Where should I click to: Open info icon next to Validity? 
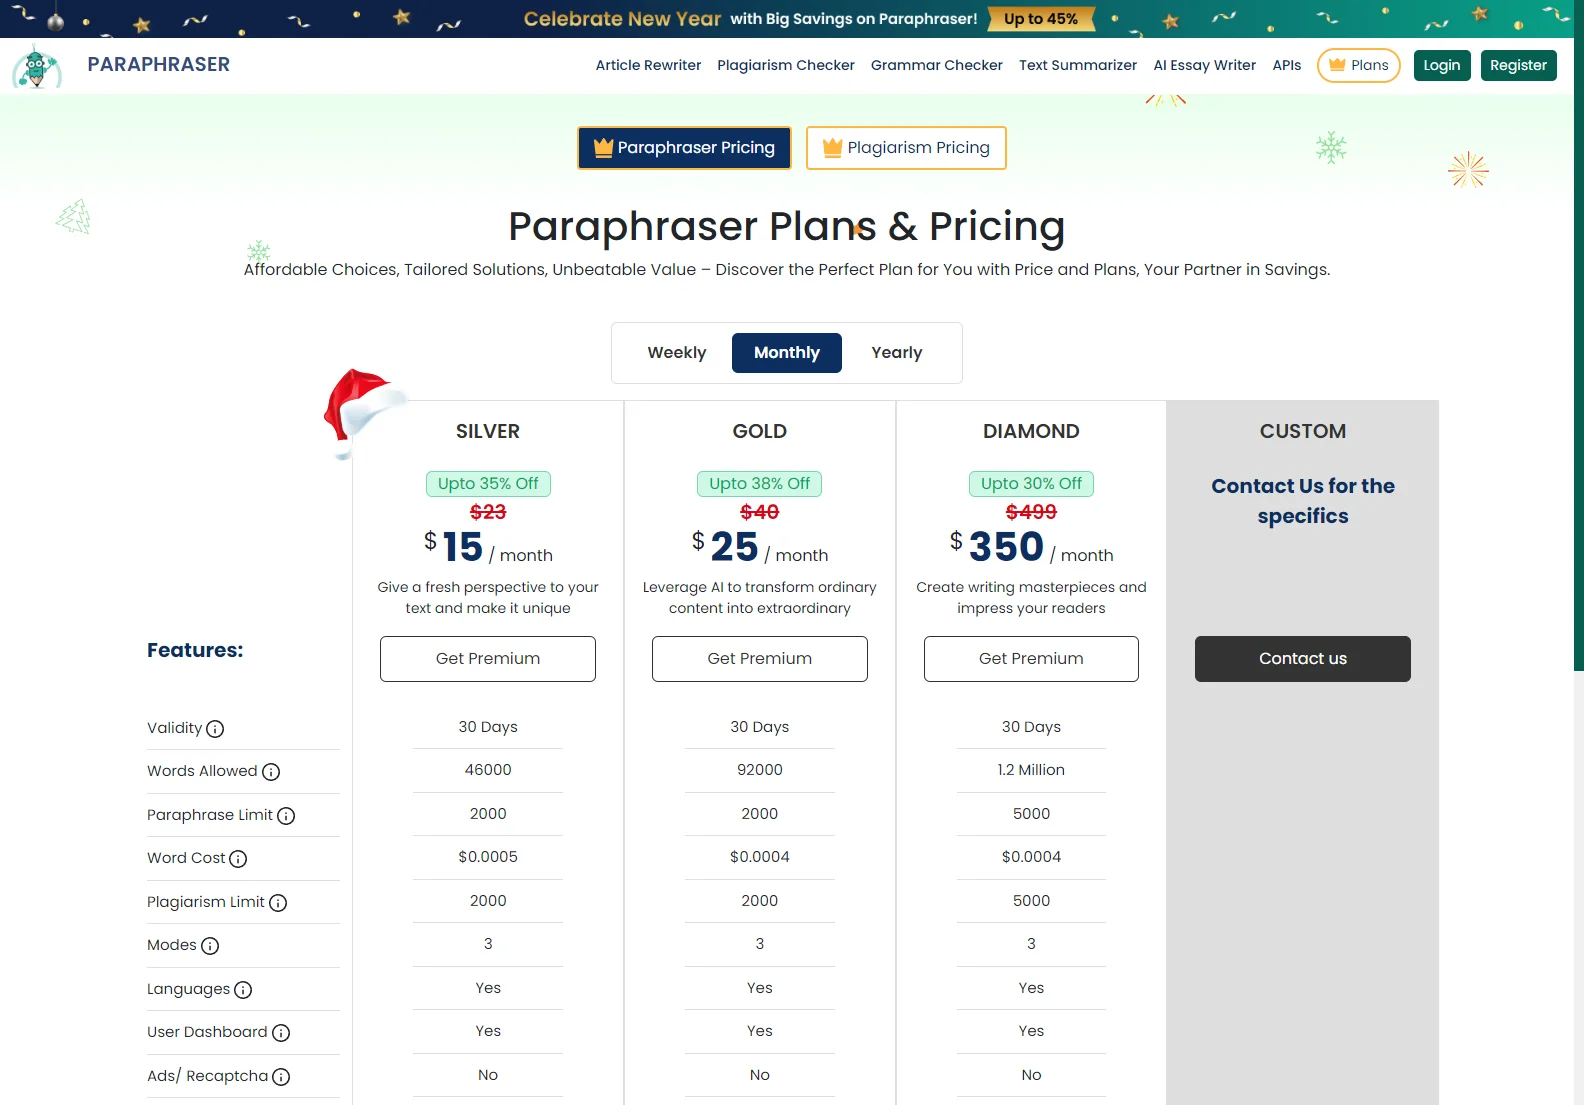pyautogui.click(x=215, y=729)
